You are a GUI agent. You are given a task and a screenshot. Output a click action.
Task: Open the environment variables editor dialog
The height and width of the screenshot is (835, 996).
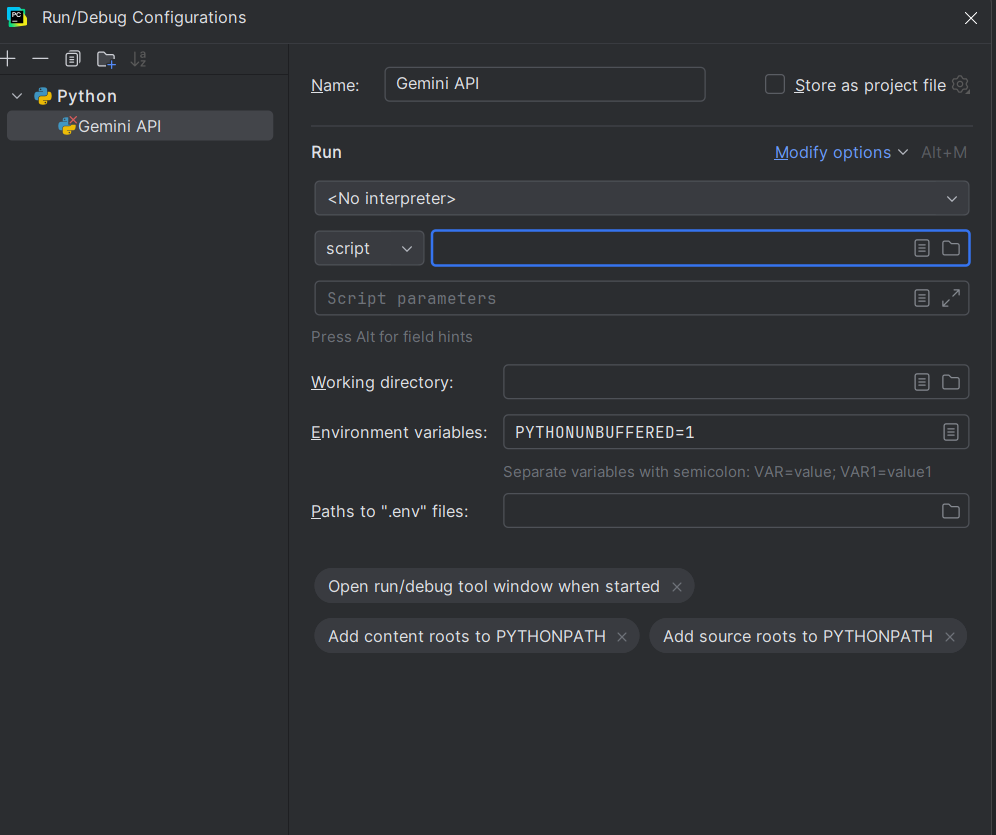951,432
